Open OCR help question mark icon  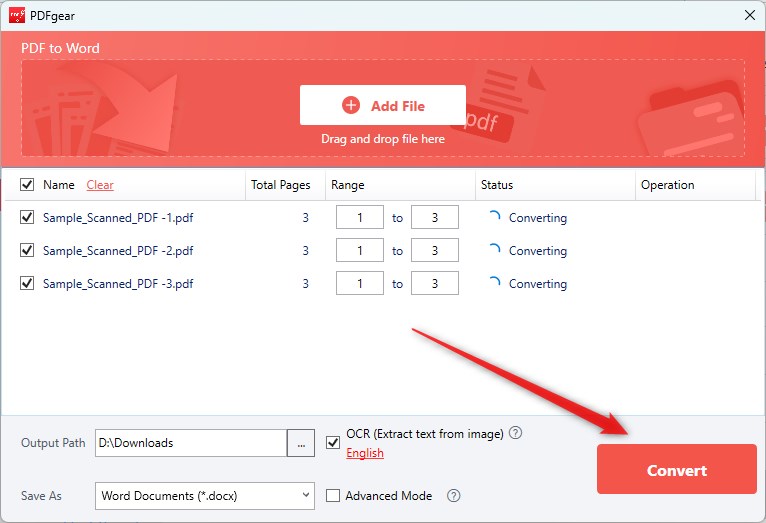515,433
